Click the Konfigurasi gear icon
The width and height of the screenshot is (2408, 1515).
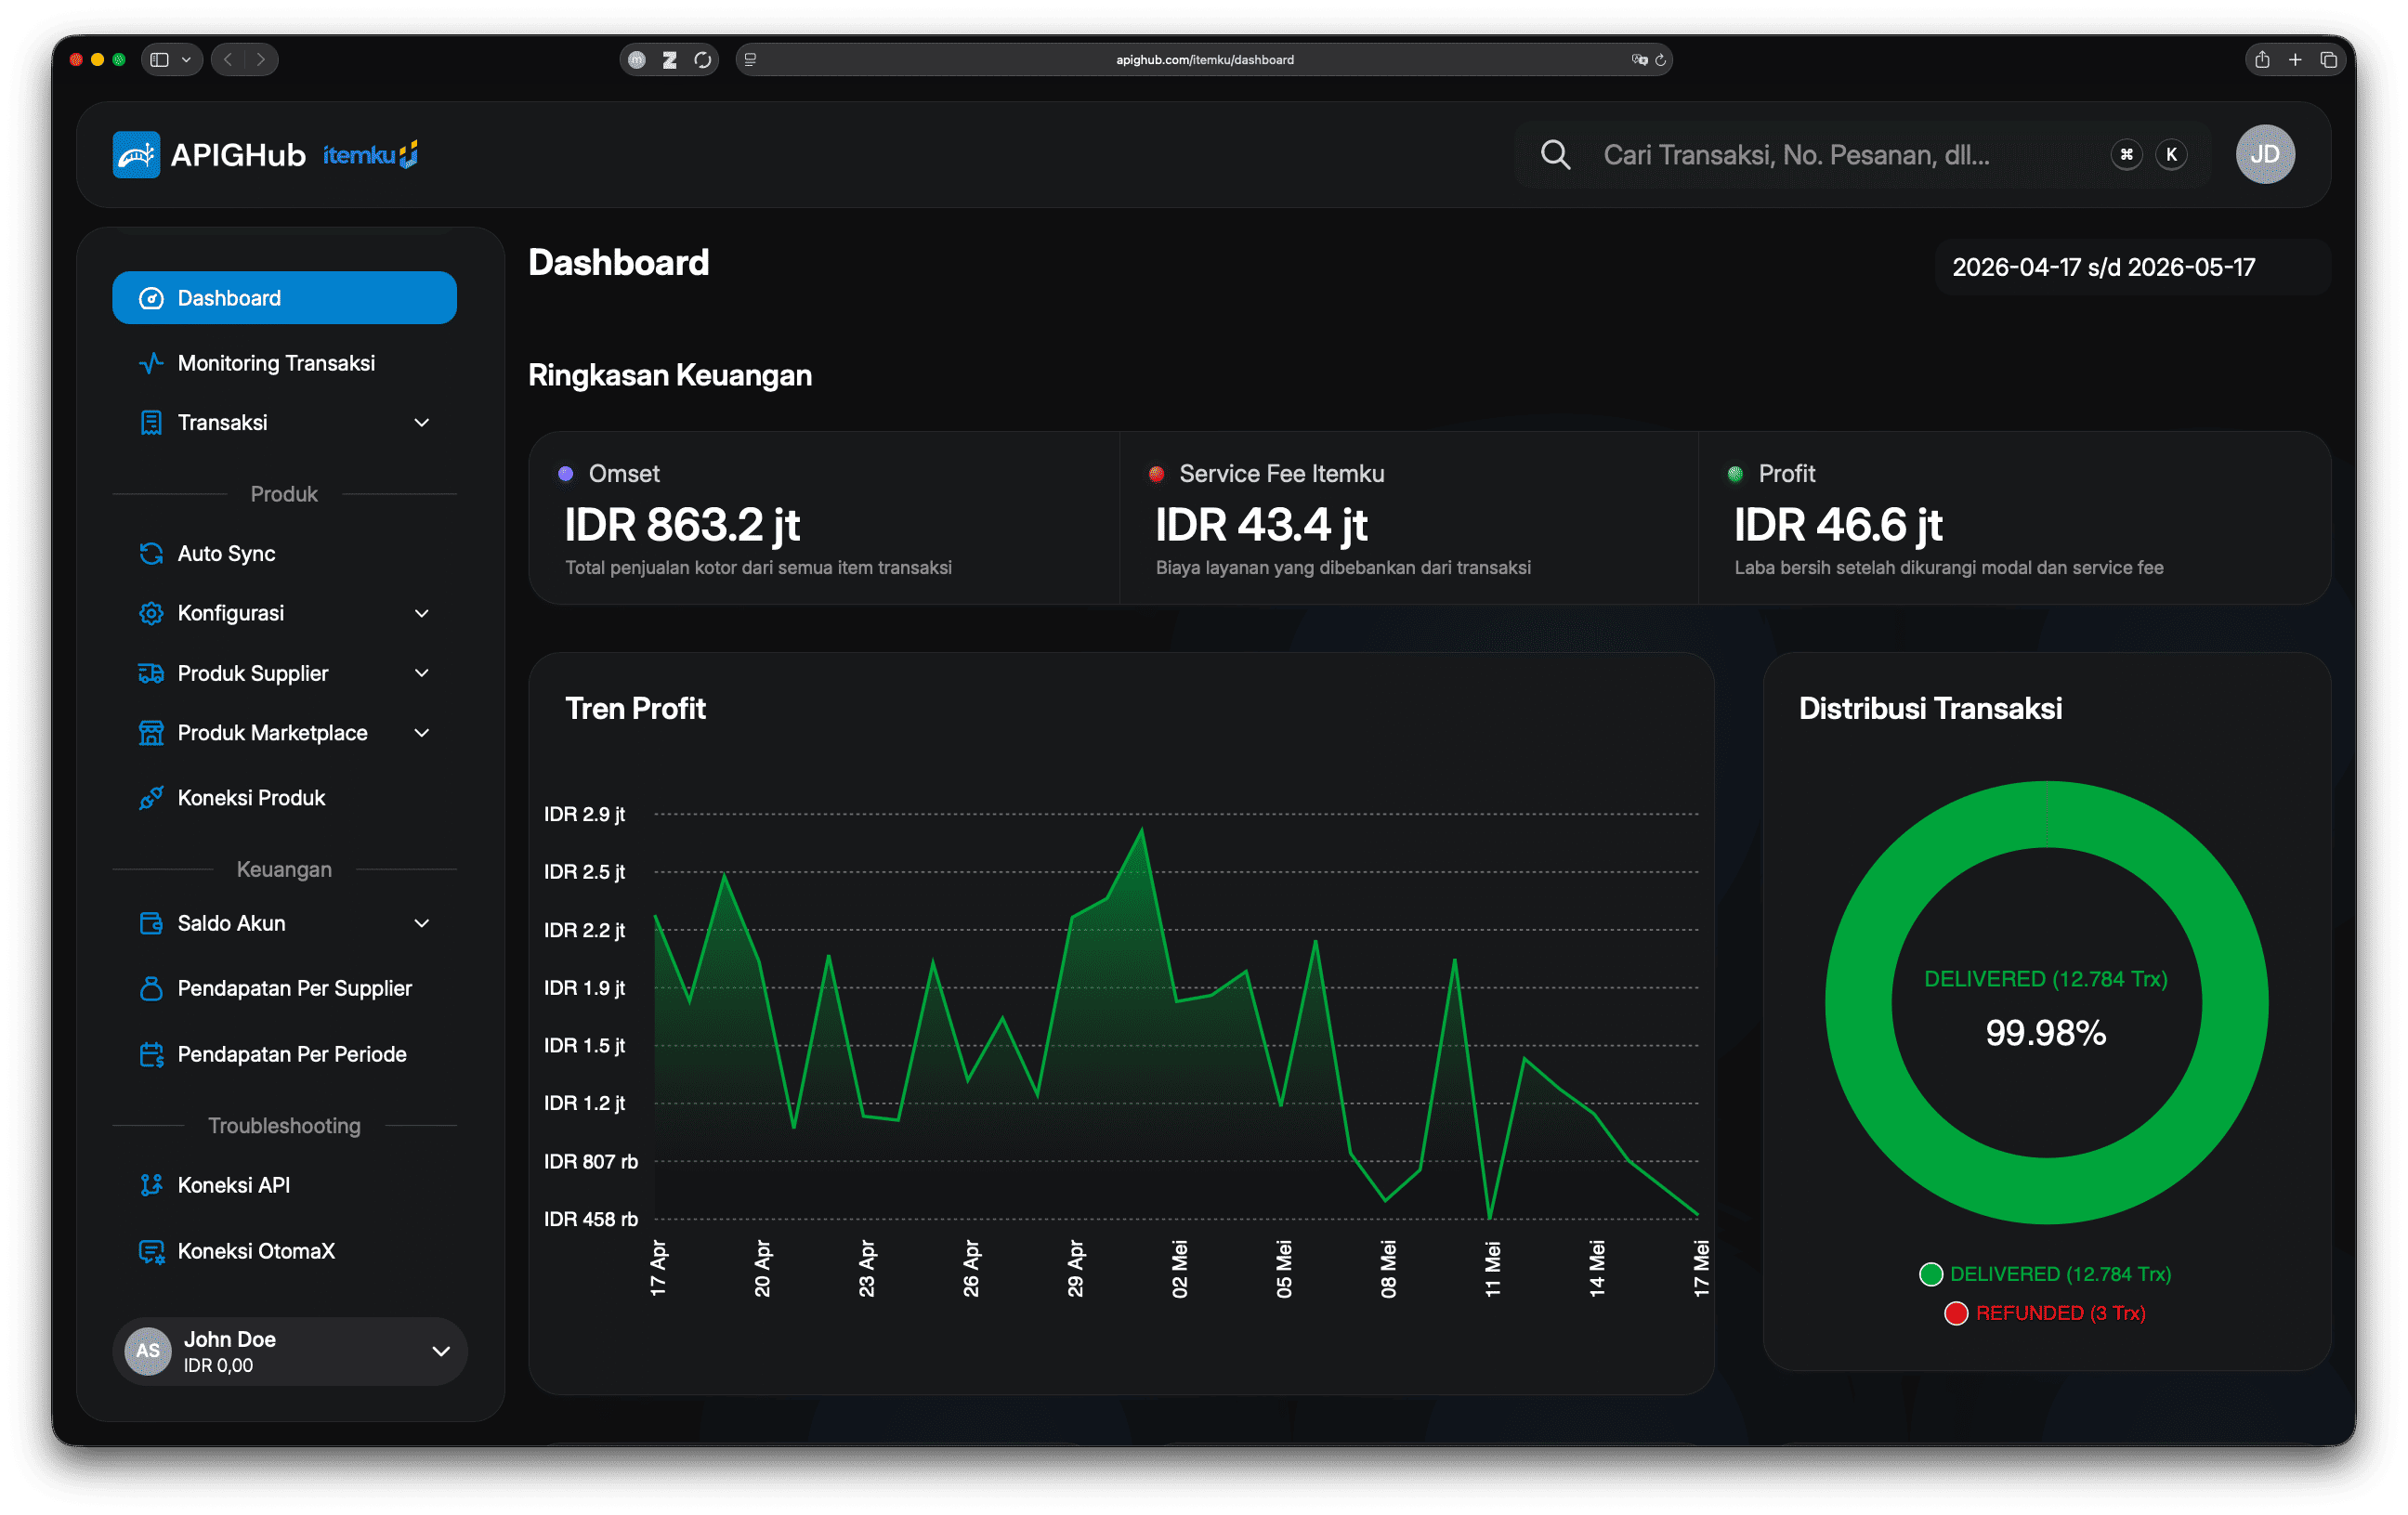click(x=151, y=613)
